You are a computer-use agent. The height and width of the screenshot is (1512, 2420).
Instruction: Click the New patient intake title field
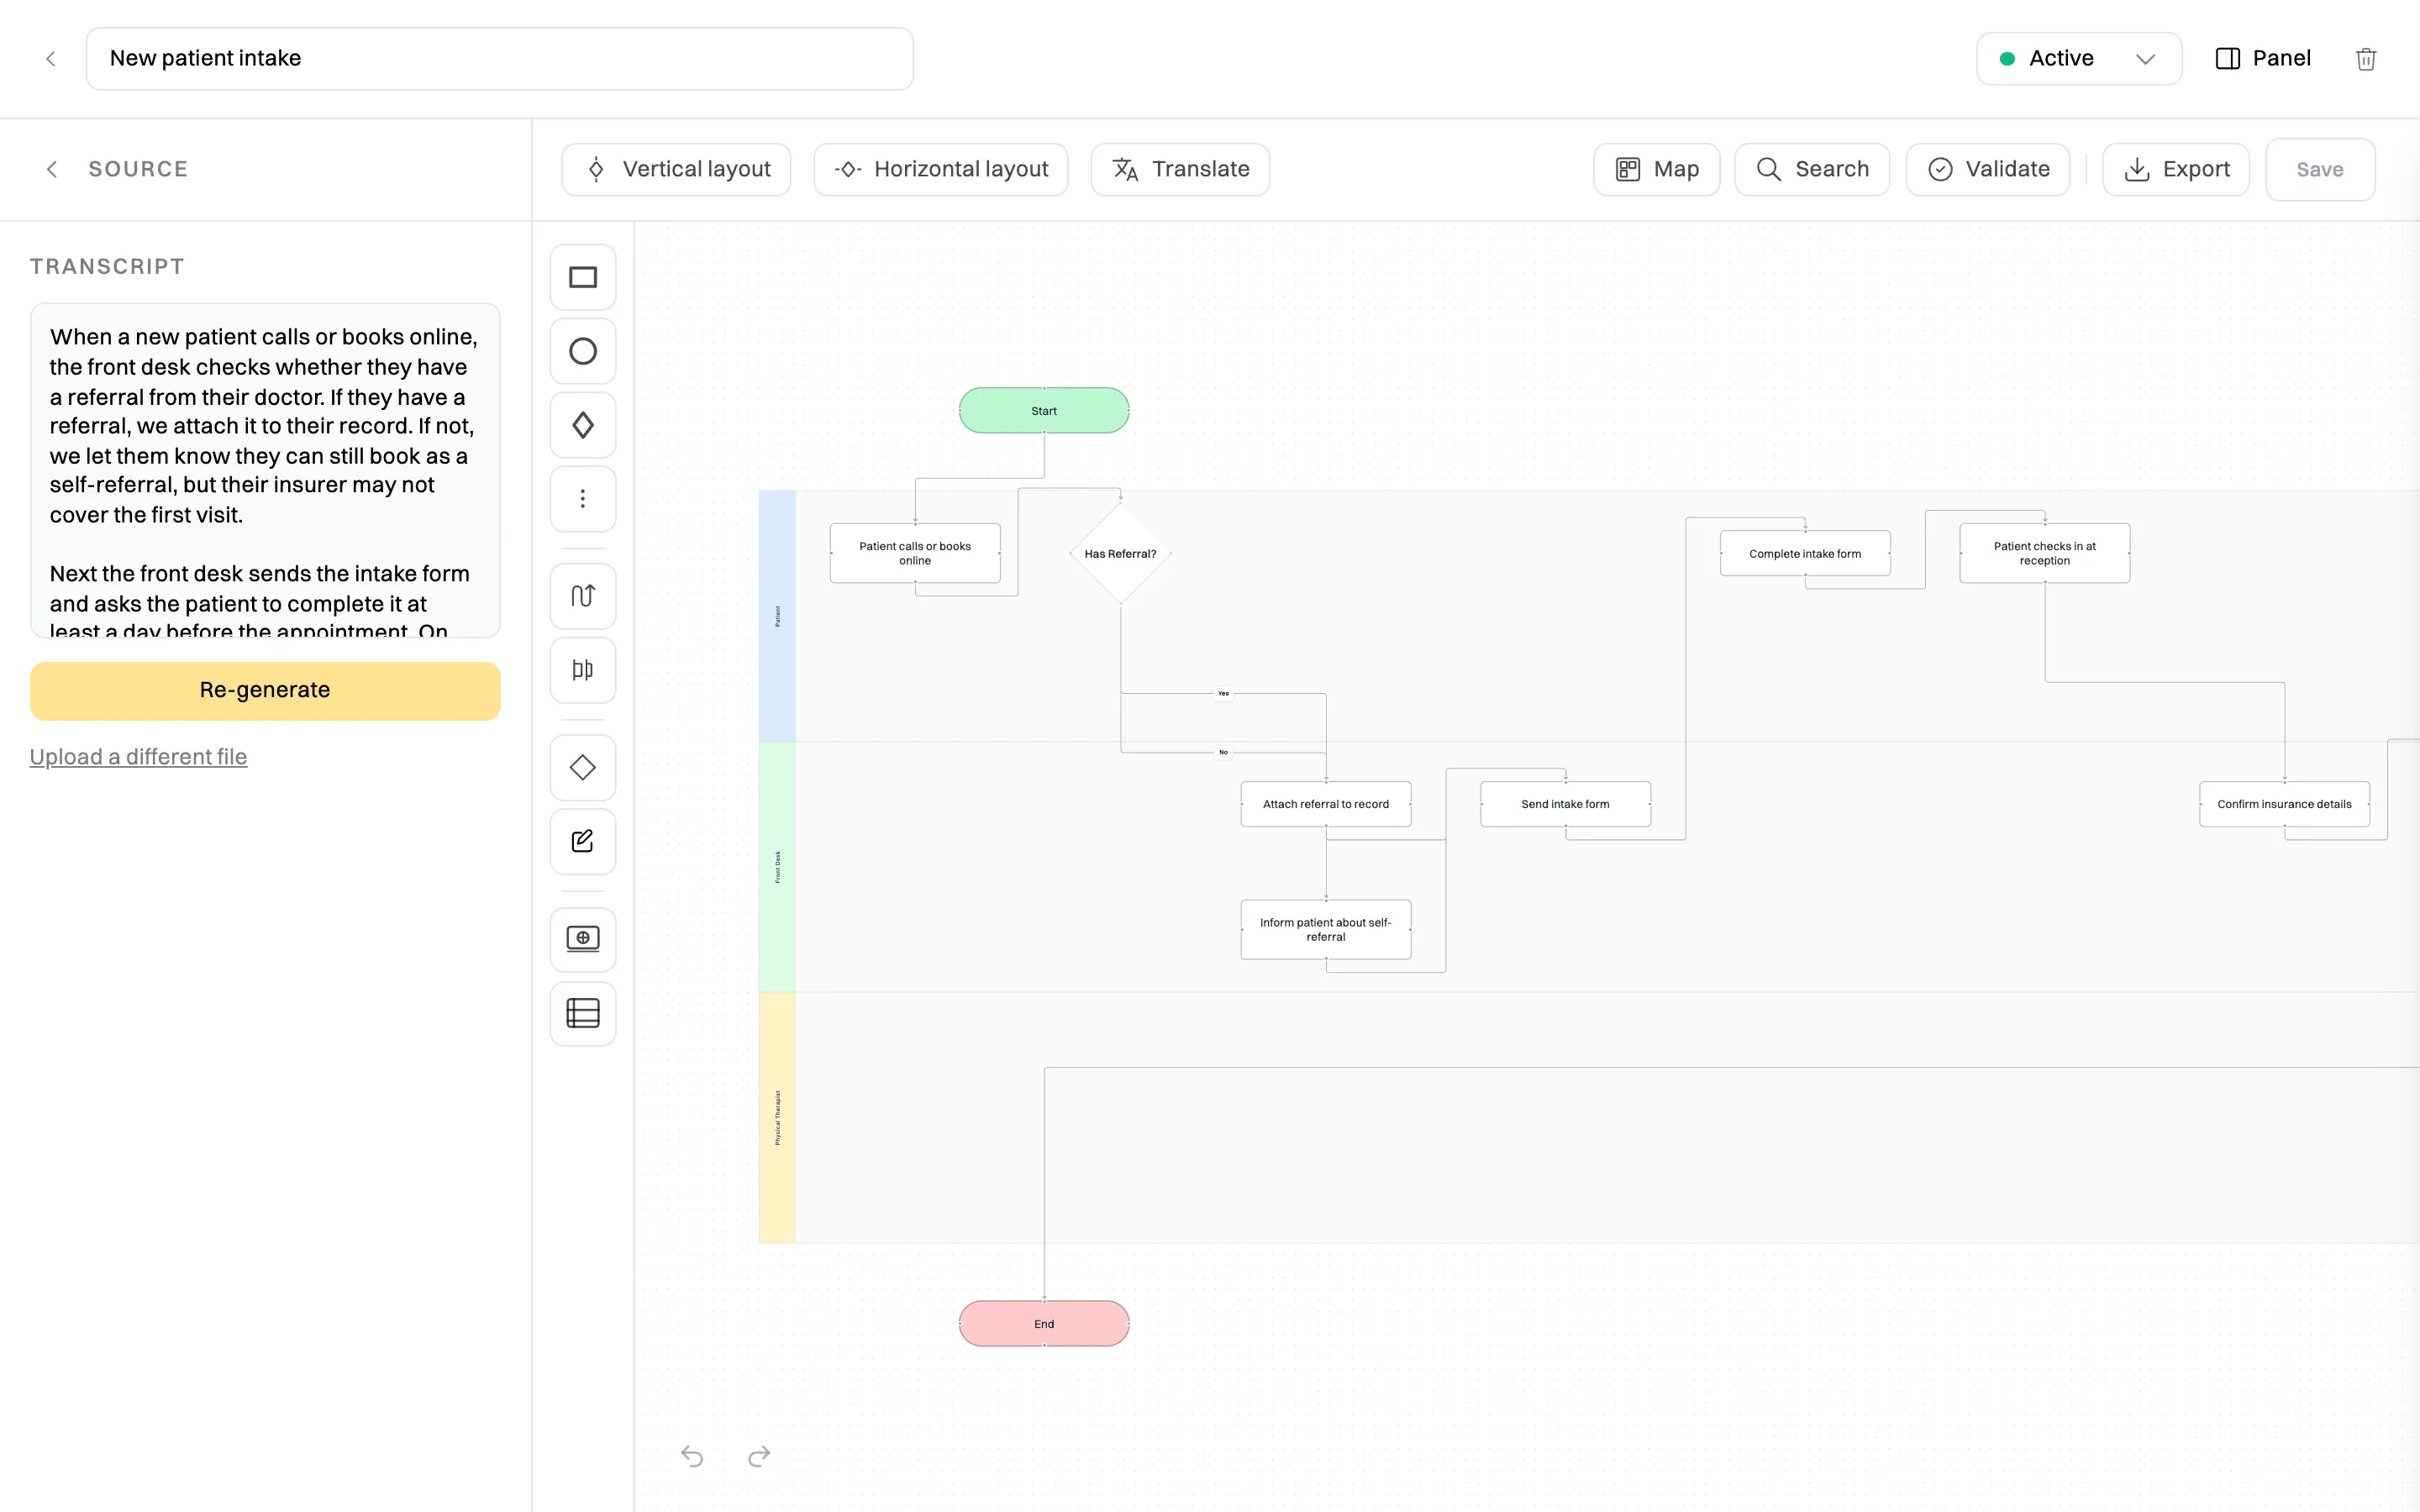500,59
